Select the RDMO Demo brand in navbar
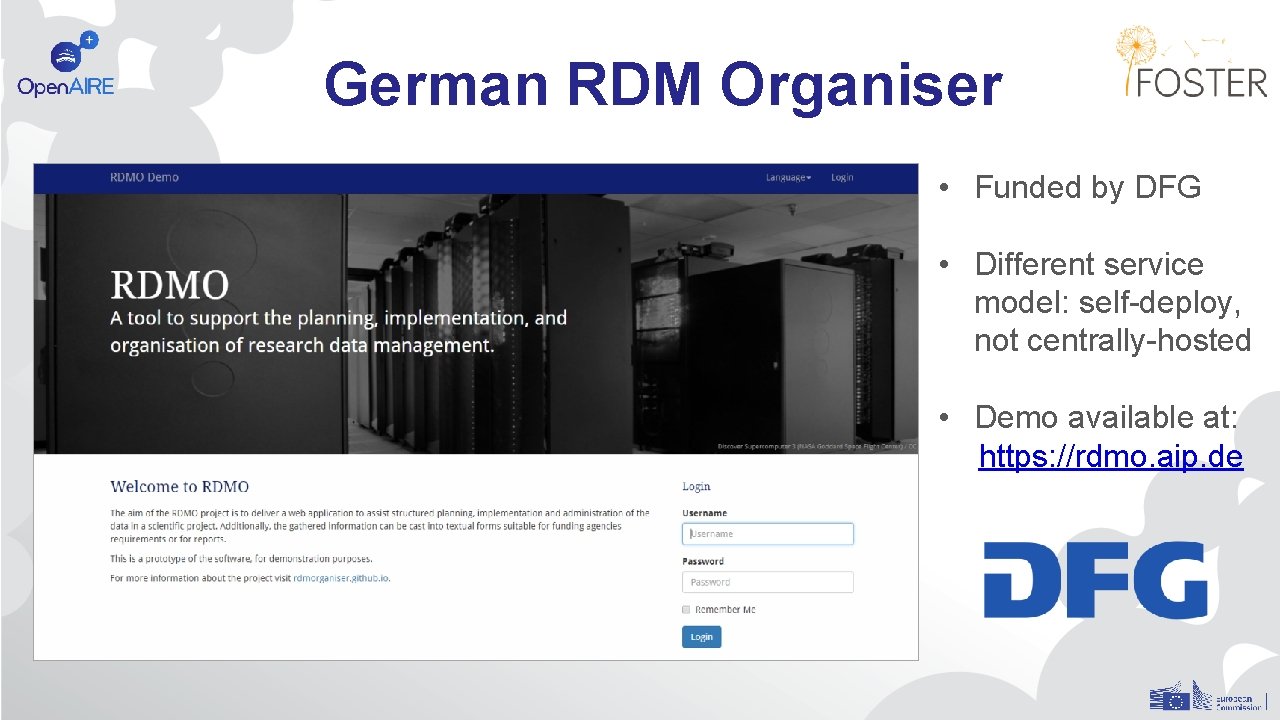The height and width of the screenshot is (720, 1280). point(143,177)
